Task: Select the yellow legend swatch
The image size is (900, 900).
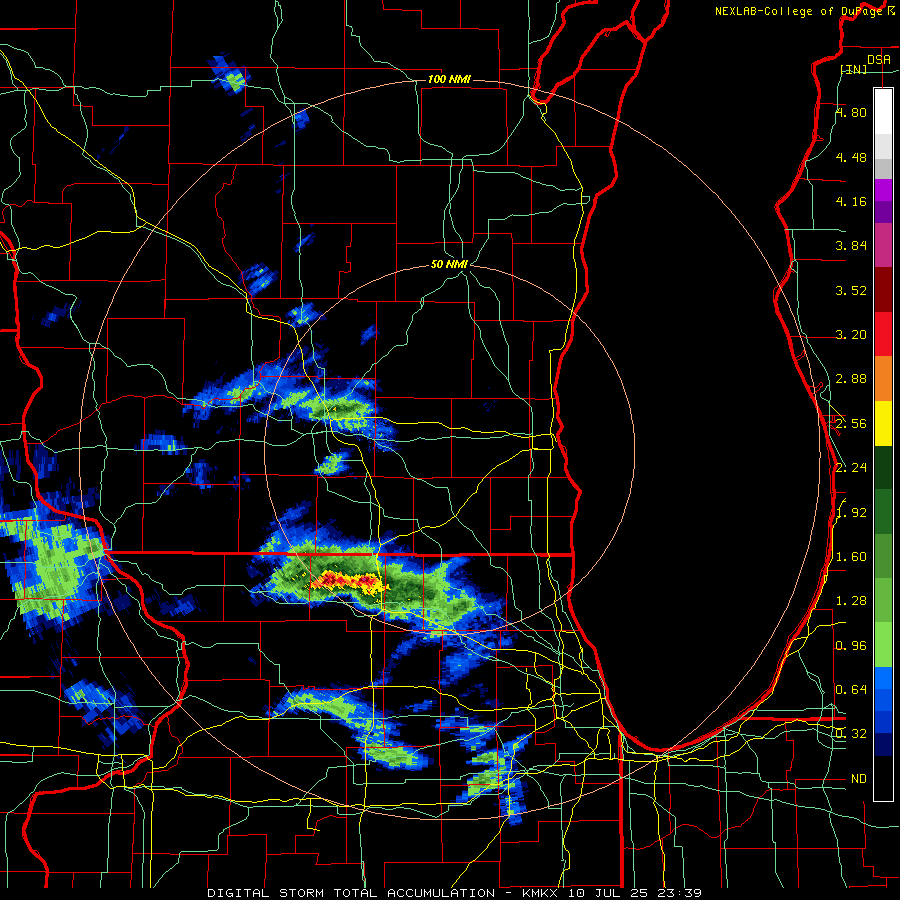Action: (x=883, y=423)
